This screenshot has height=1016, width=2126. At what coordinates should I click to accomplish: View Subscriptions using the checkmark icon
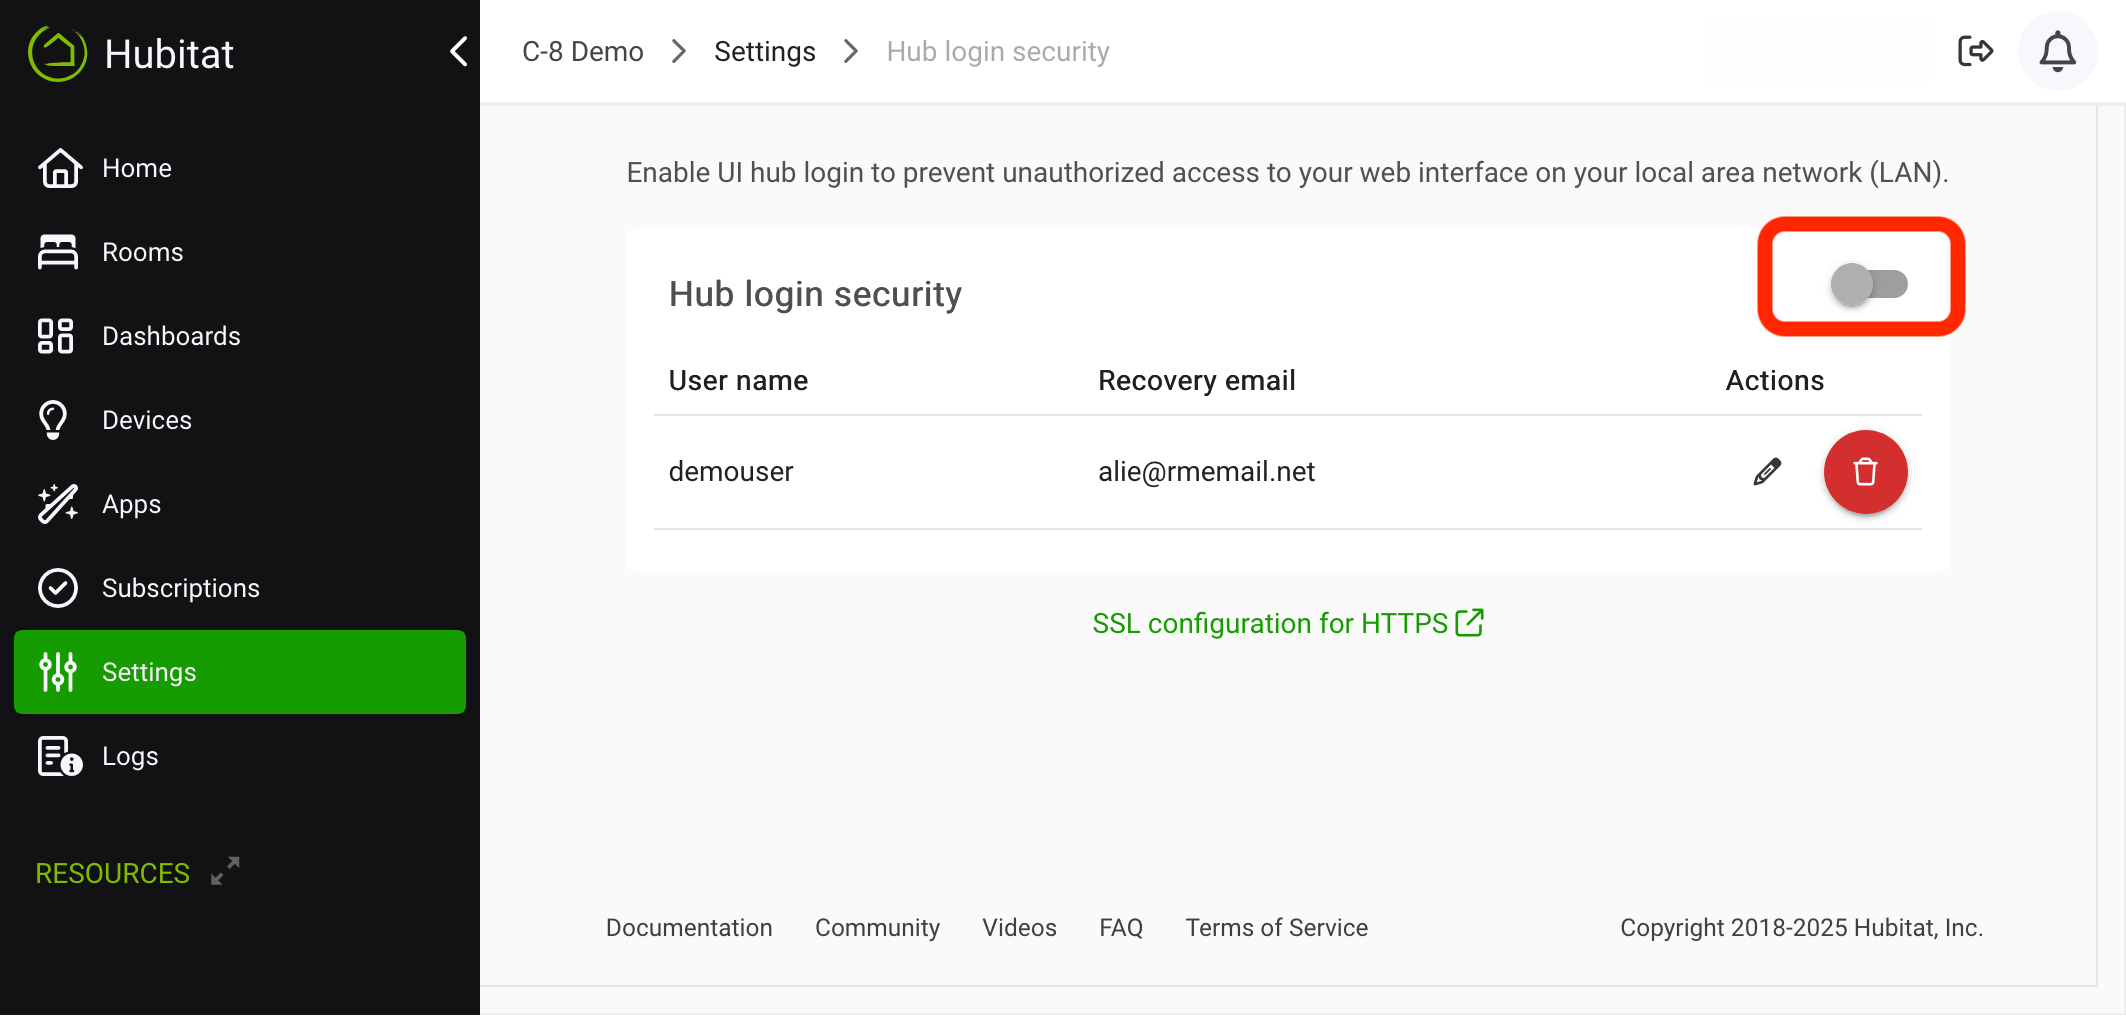pos(57,587)
